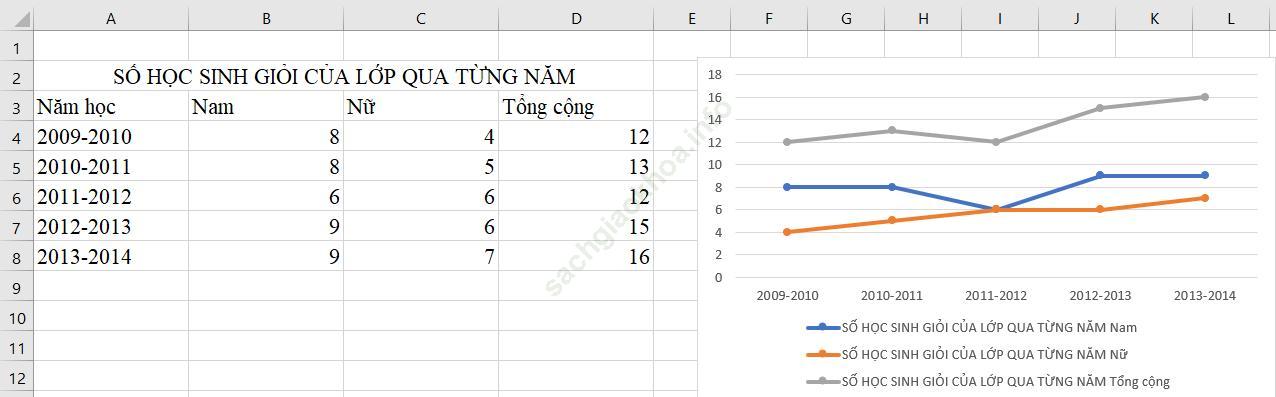Select column F header
Screen dimensions: 1276x397
(x=768, y=17)
